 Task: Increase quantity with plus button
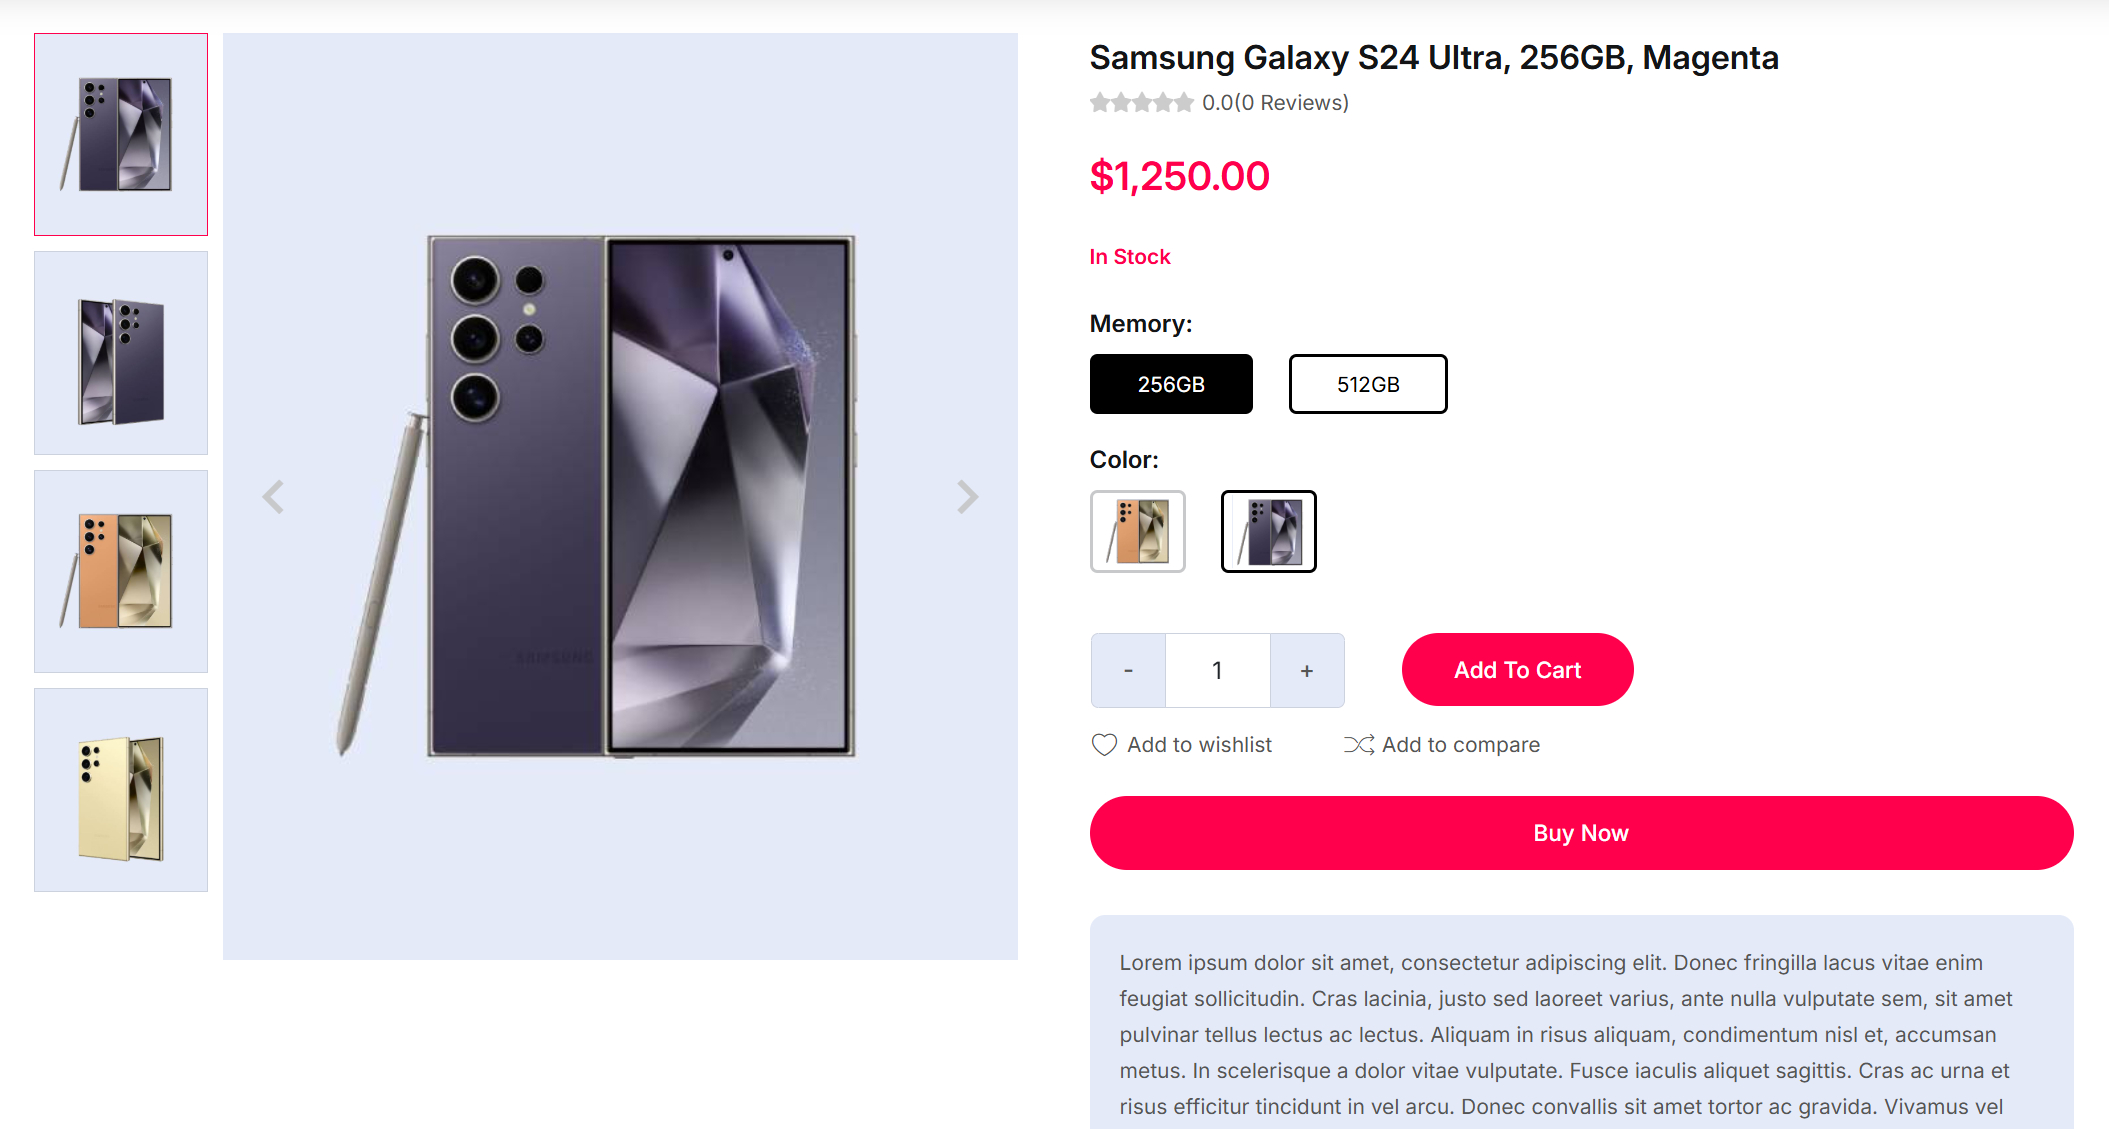(1306, 670)
